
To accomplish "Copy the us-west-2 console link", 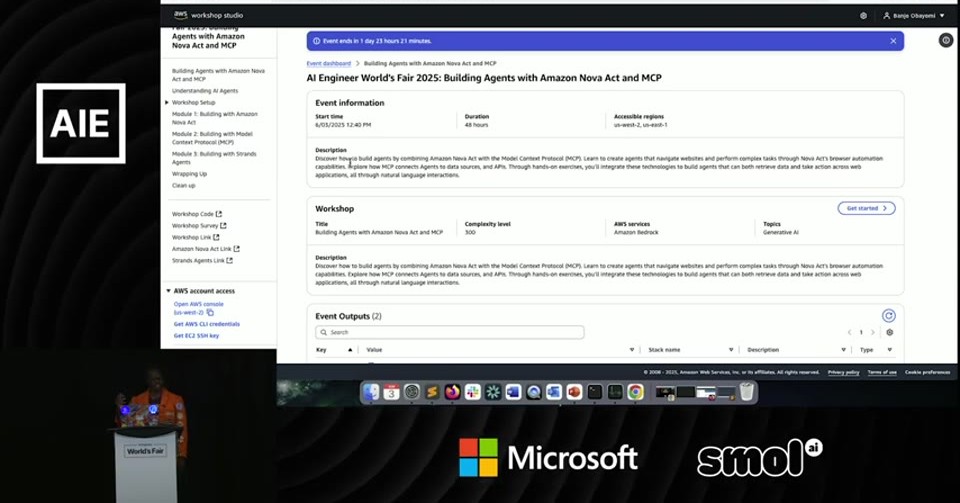I will coord(210,312).
